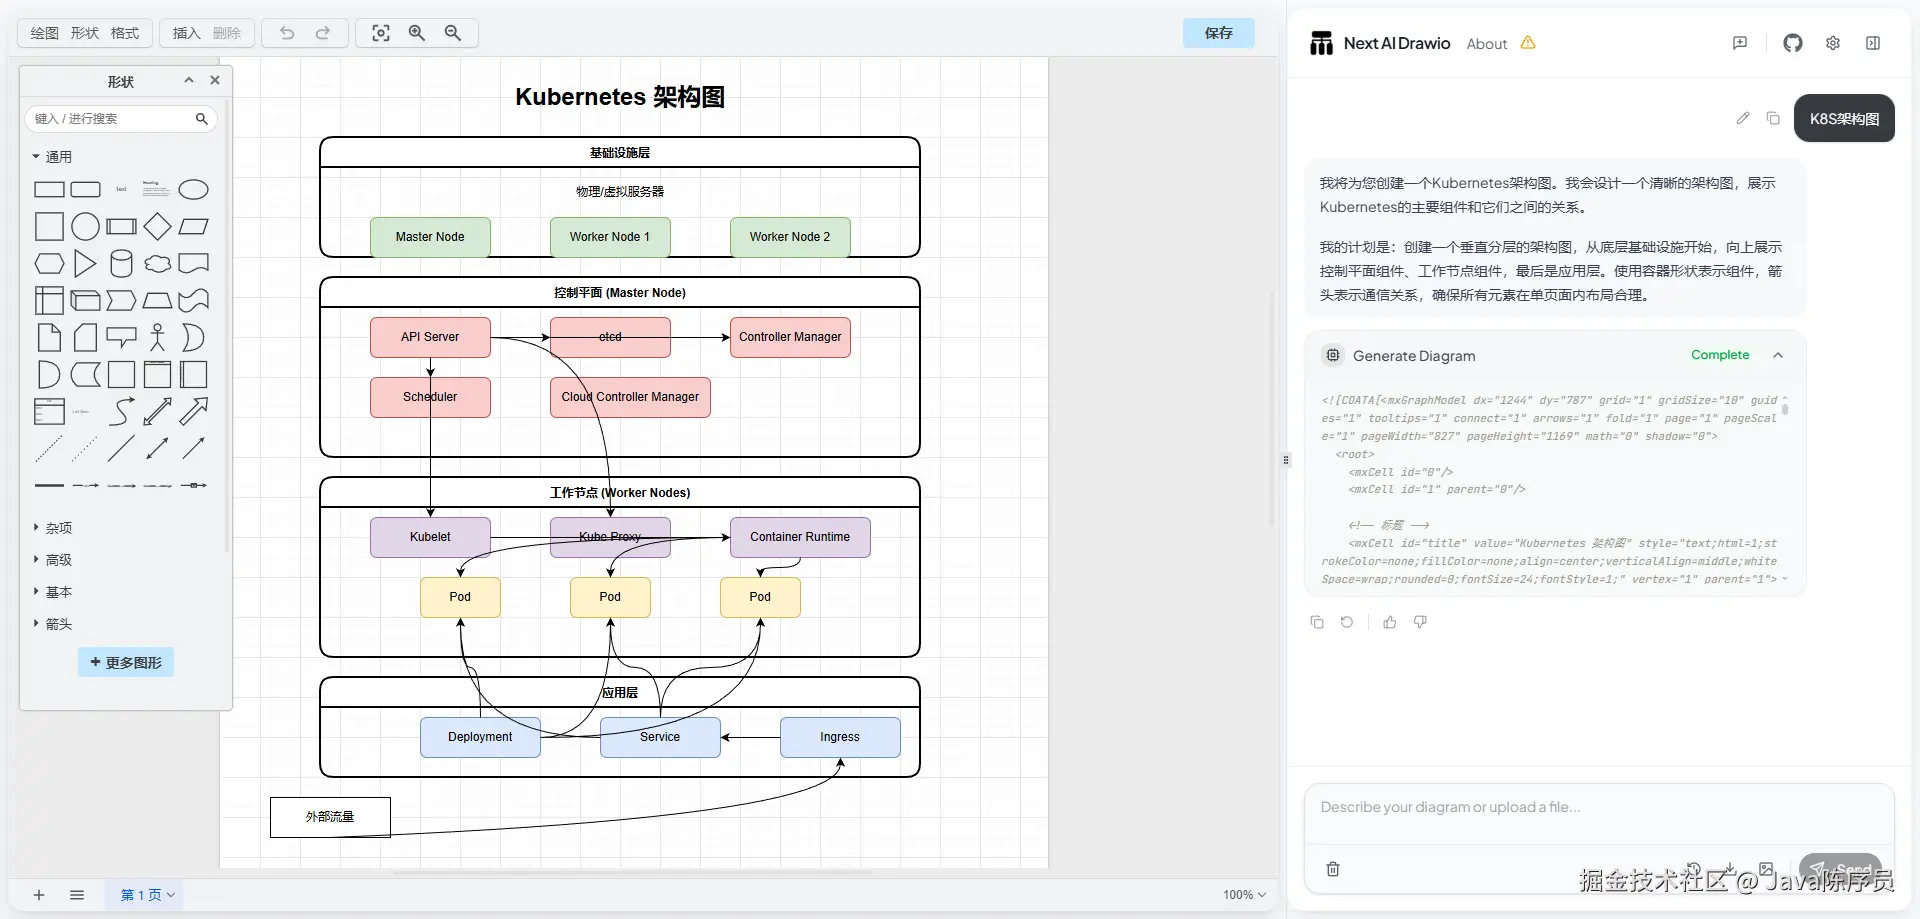Screen dimensions: 1920x919
Task: Expand the 高级 shapes section
Action: (x=52, y=560)
